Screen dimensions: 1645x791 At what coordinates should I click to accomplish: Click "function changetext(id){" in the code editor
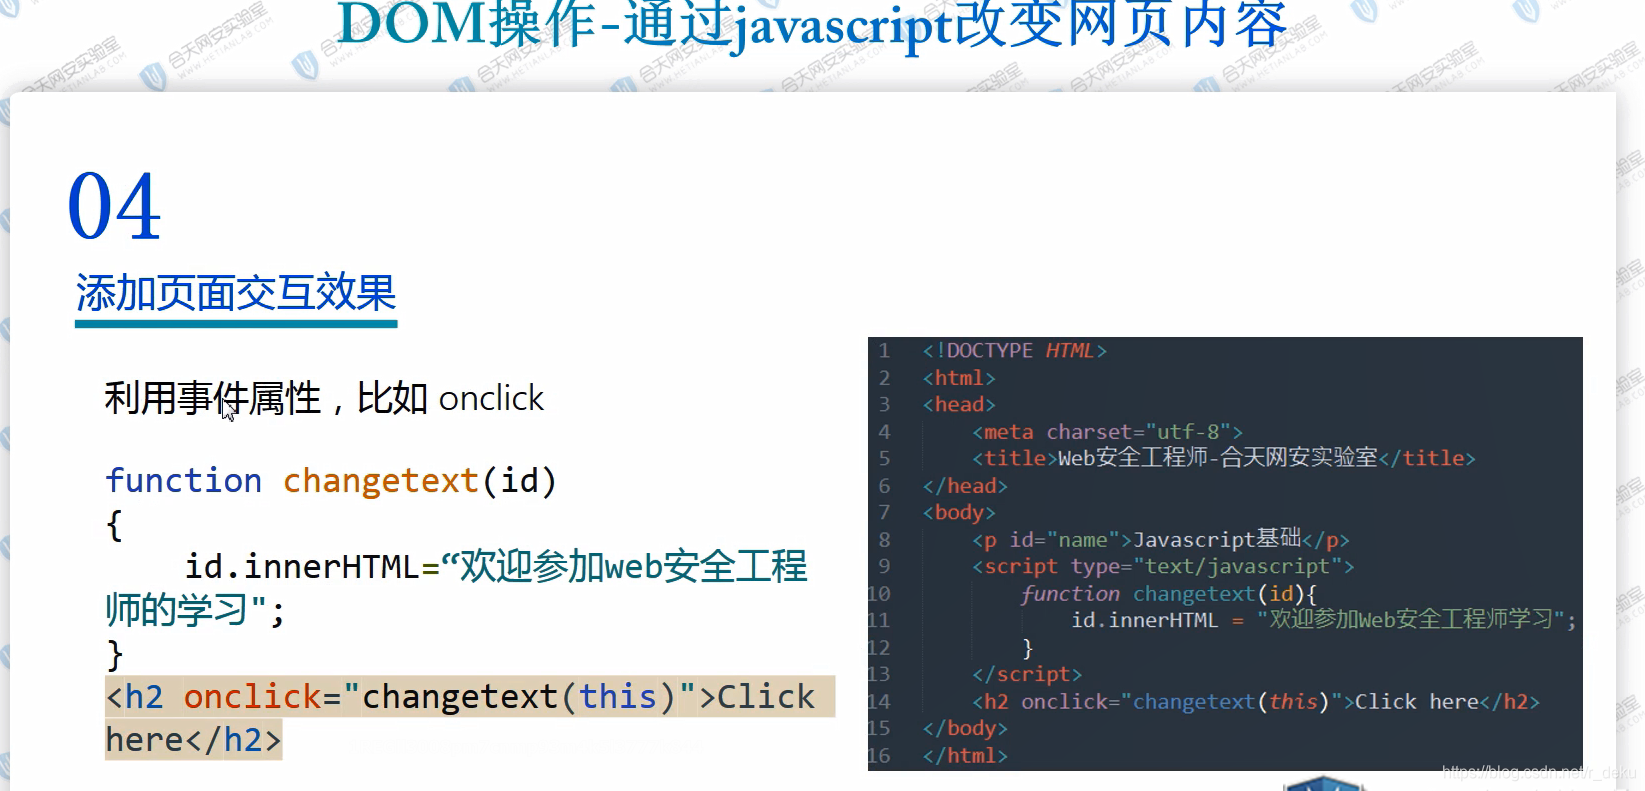1168,594
